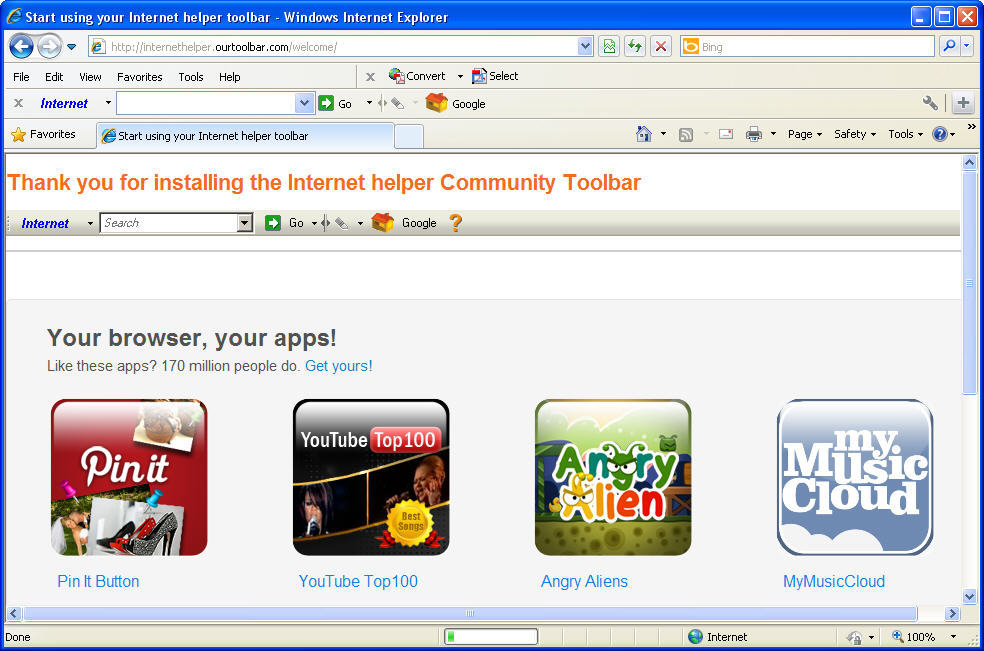Screen dimensions: 984x651
Task: Open the View menu
Action: 90,77
